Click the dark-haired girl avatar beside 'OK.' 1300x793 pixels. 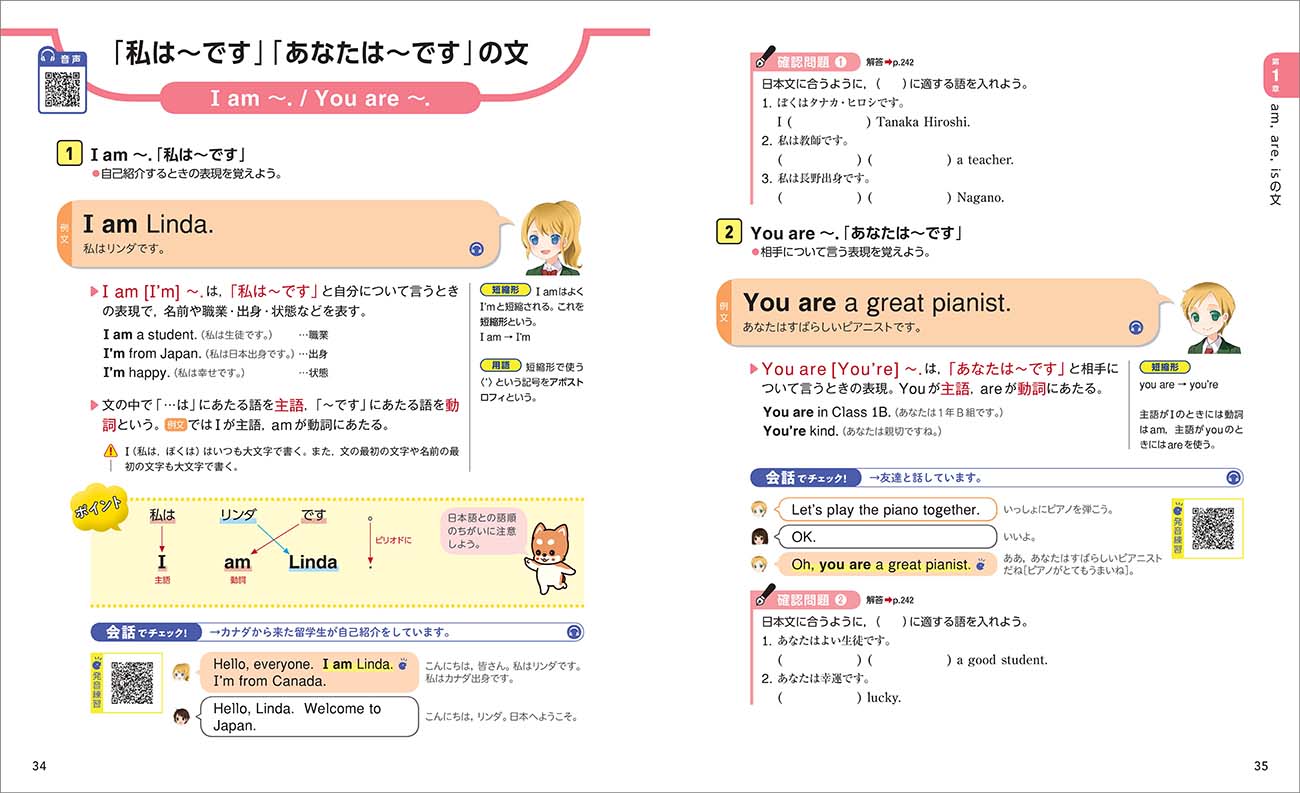[x=759, y=536]
